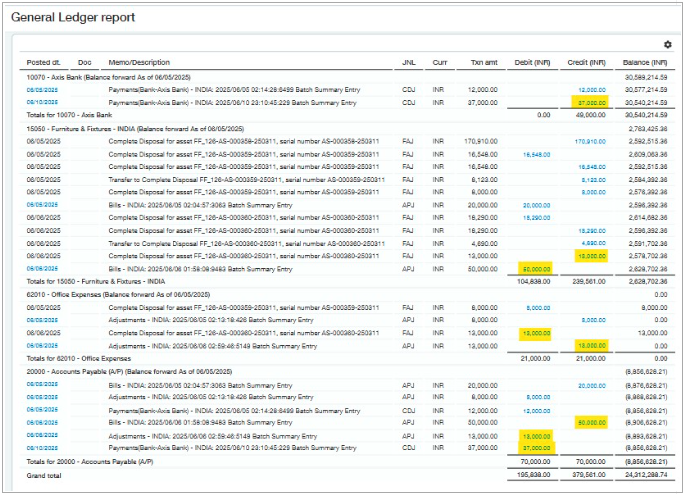Open the last Accounts Payable 06/10/2025 date link
The image size is (686, 494).
coord(42,448)
